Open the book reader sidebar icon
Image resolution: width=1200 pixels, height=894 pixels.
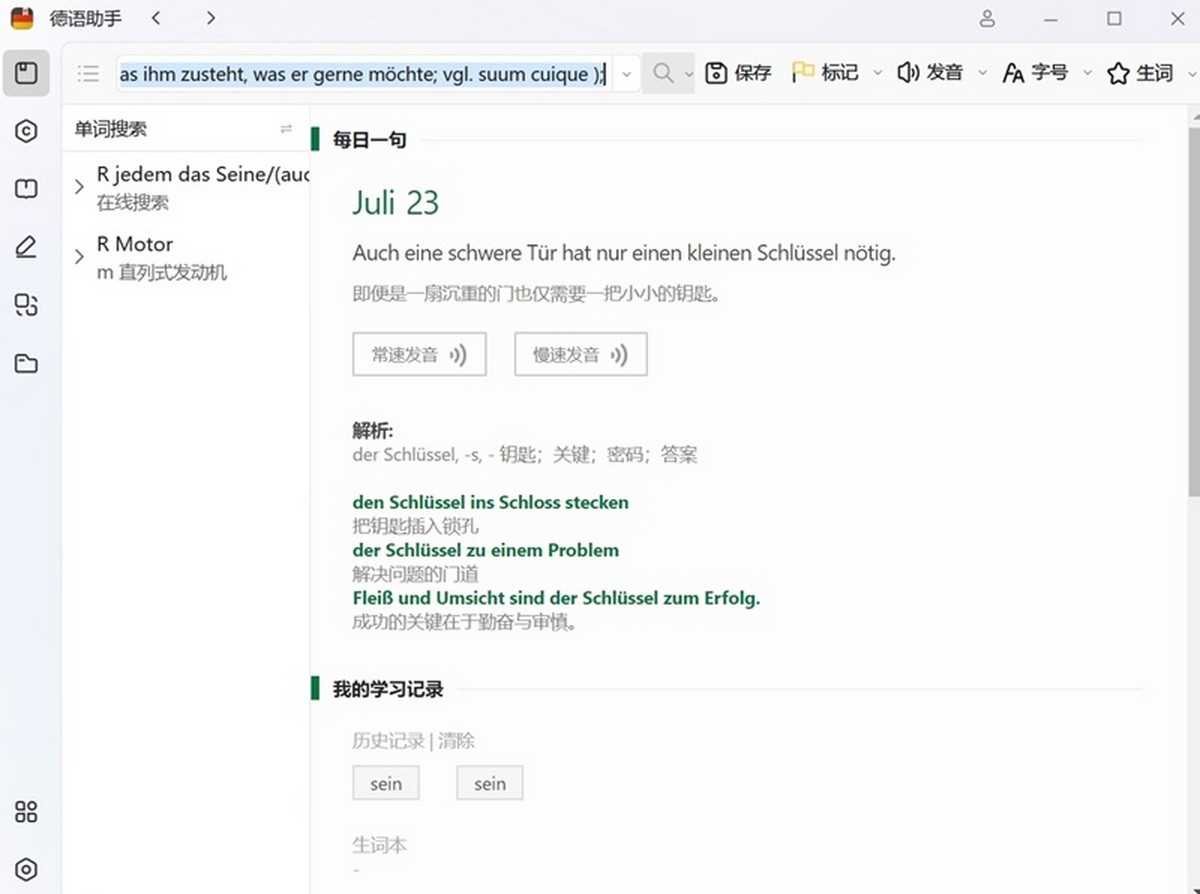pyautogui.click(x=26, y=189)
